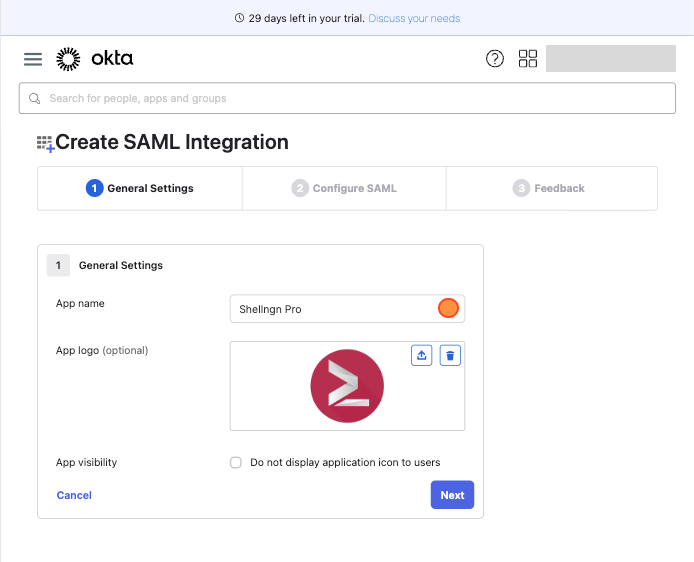Viewport: 694px width, 562px height.
Task: Upload a new app logo image
Action: [x=421, y=355]
